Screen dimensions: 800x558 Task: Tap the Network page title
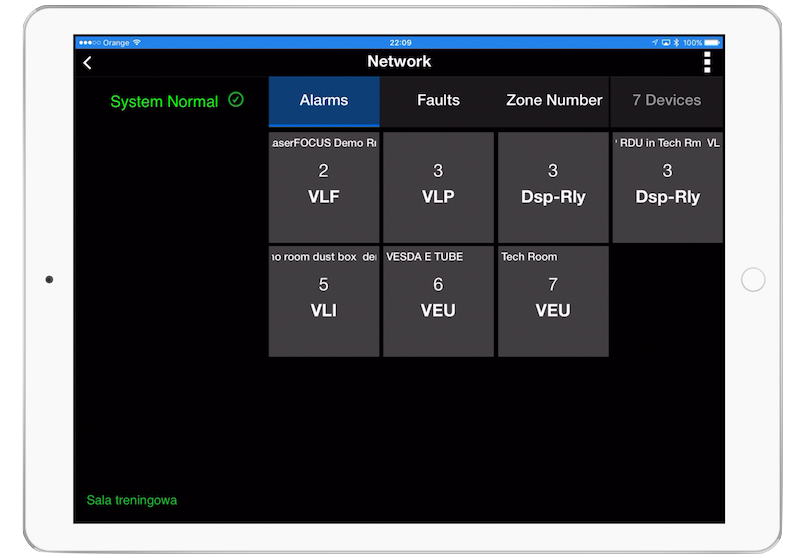point(399,62)
